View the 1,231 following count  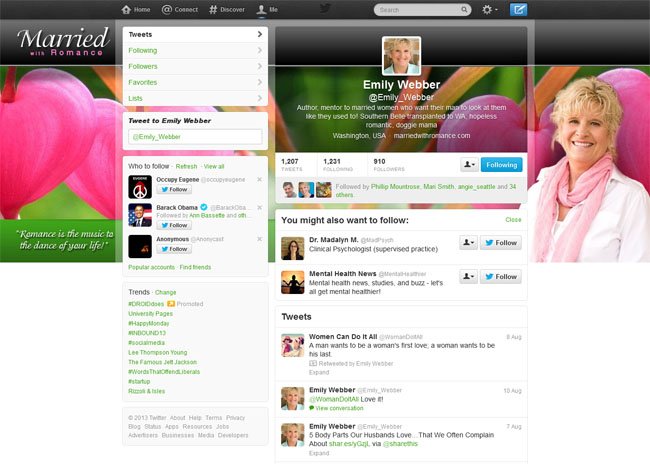(x=338, y=165)
